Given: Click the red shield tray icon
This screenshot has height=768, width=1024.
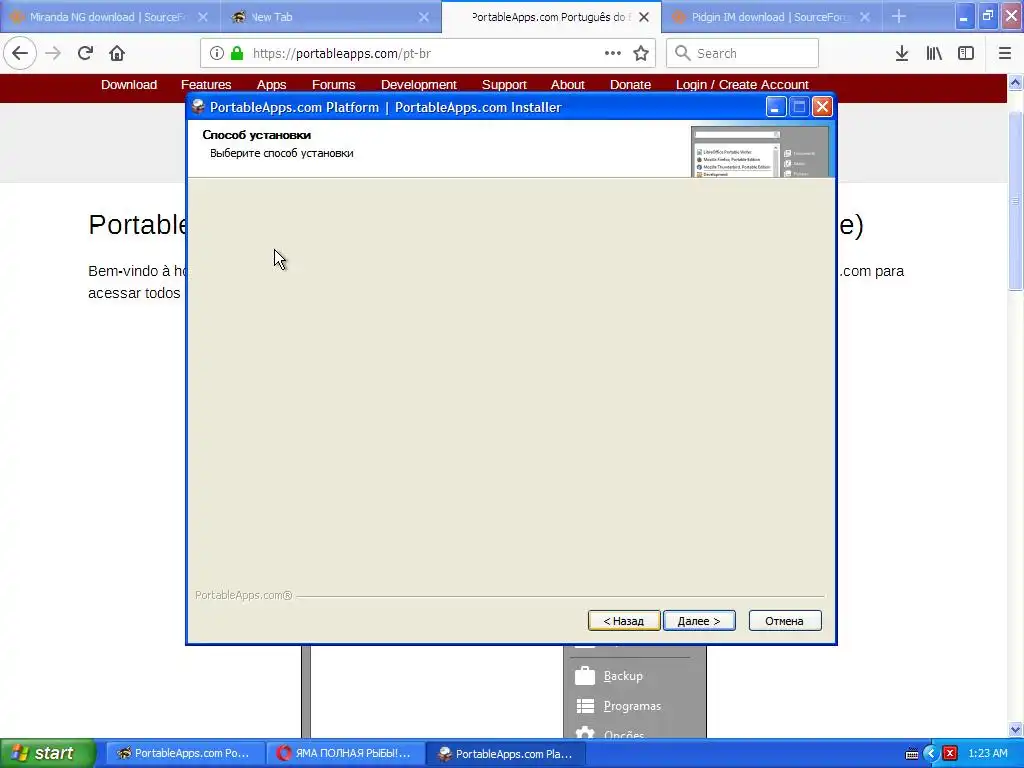Looking at the screenshot, I should (x=950, y=754).
